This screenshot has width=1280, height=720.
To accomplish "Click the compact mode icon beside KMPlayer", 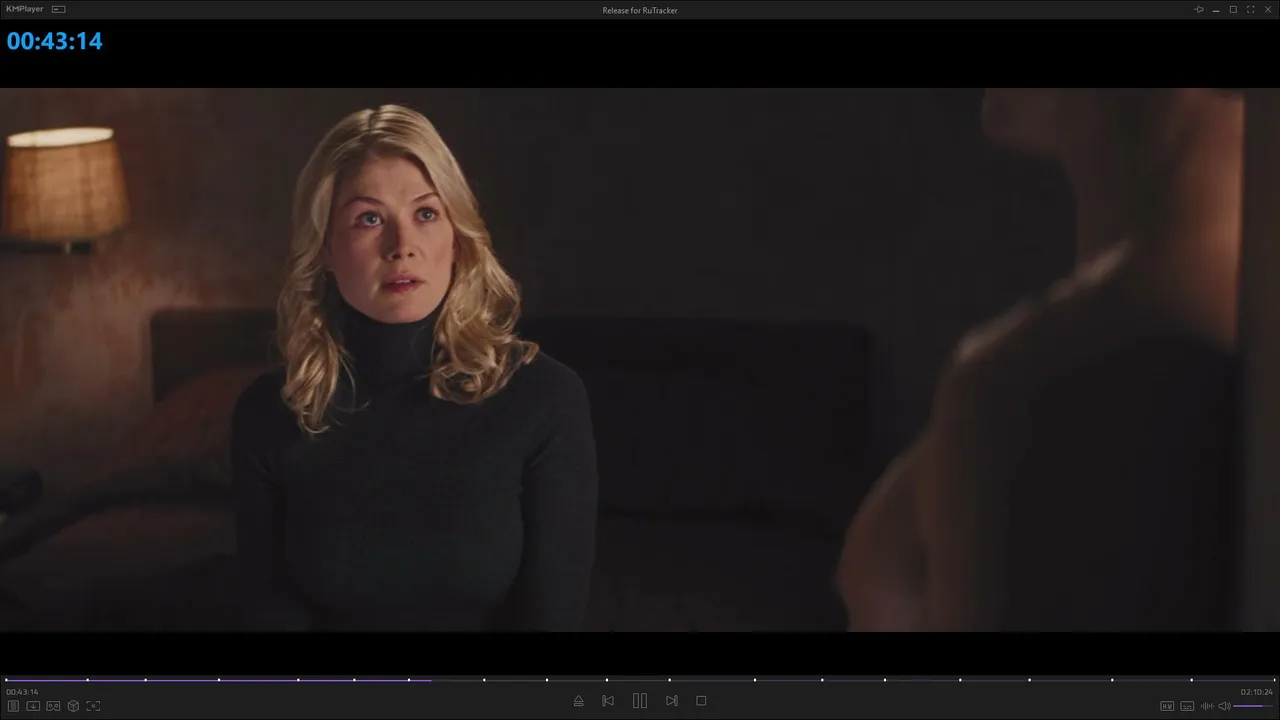I will (58, 9).
